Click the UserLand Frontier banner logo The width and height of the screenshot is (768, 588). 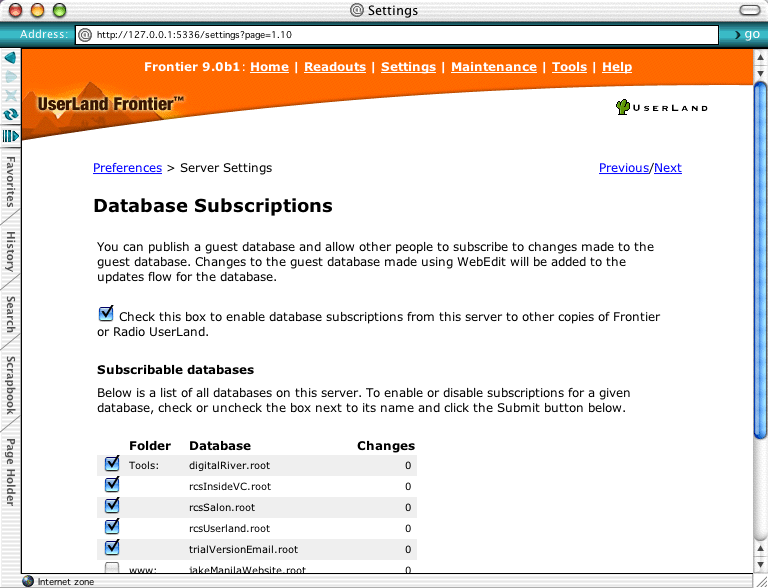(x=111, y=104)
